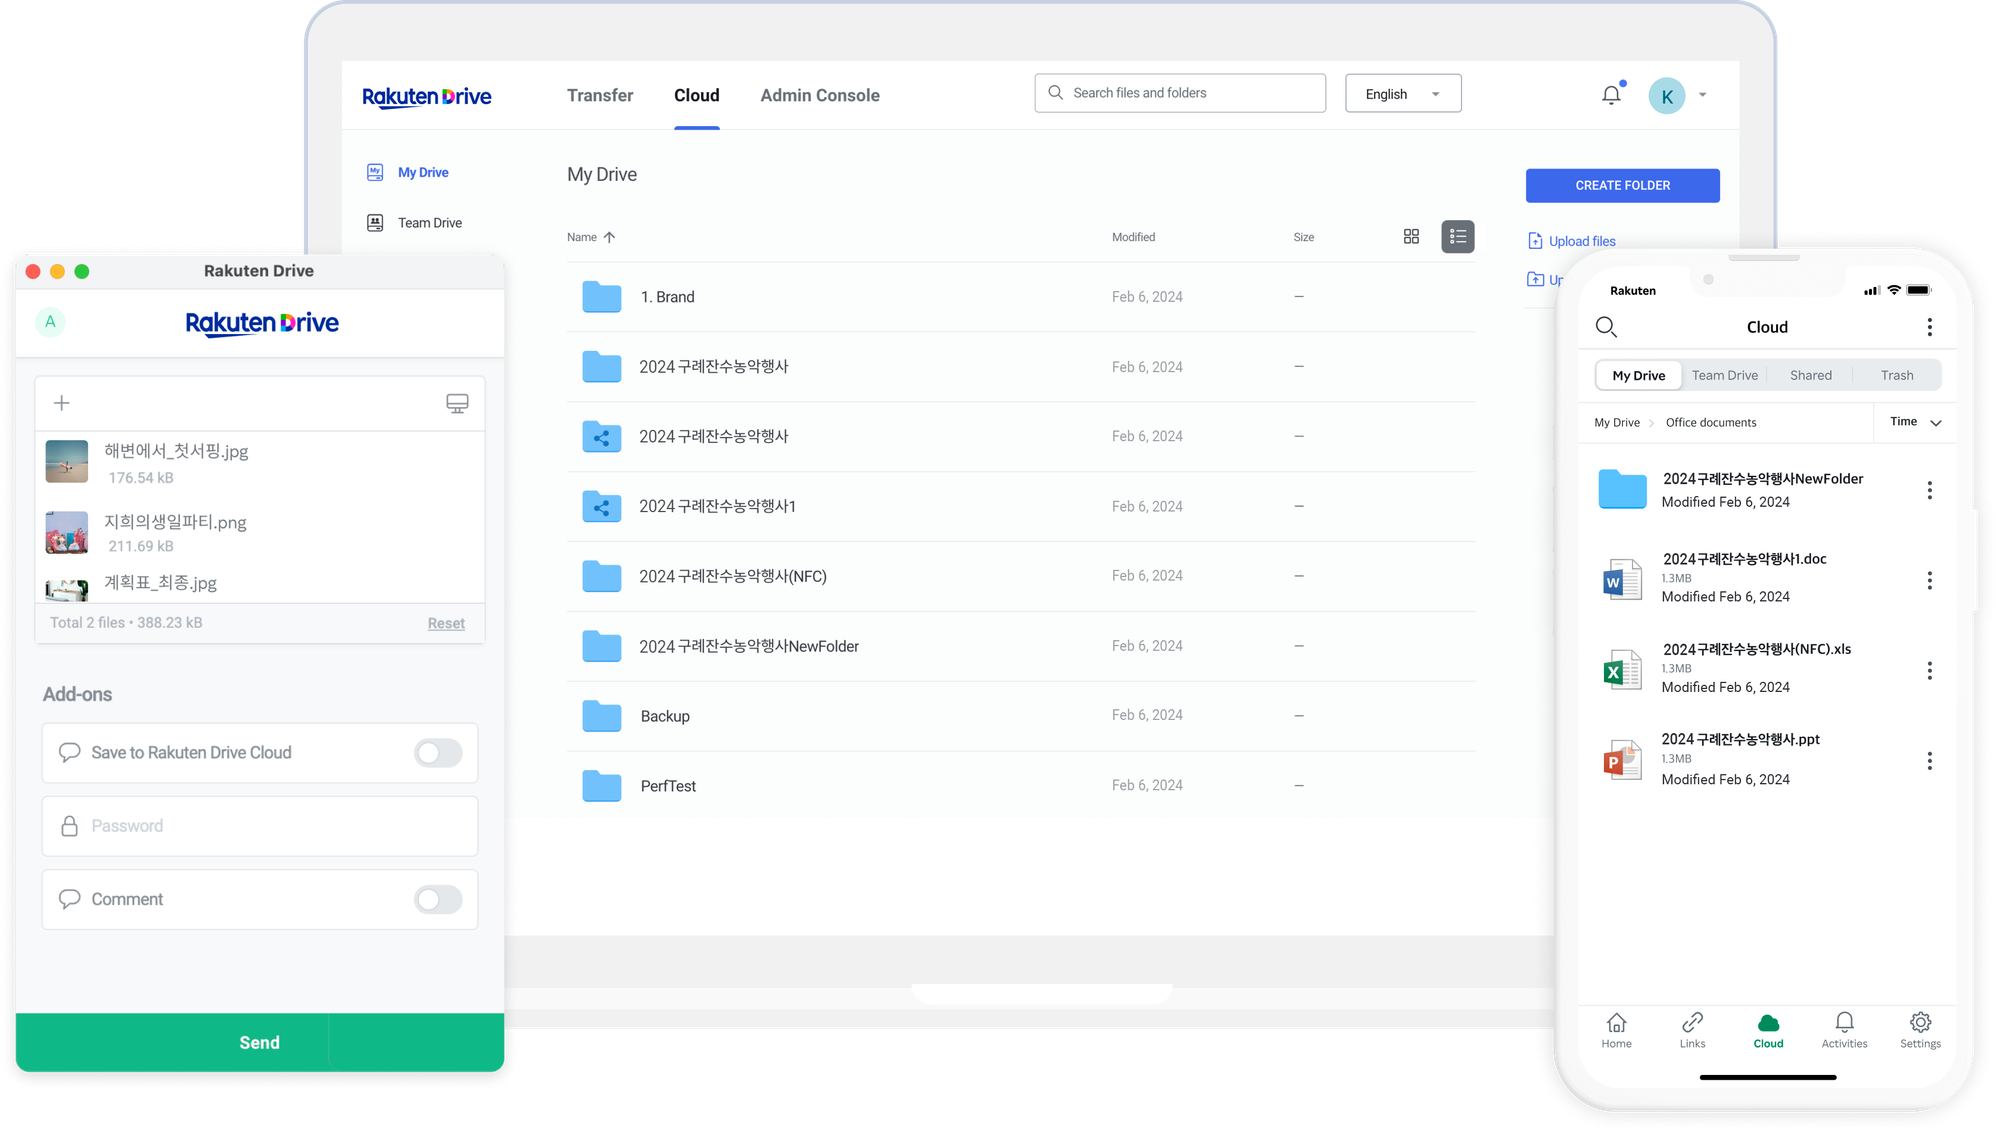Switch to grid view layout
This screenshot has height=1135, width=2000.
coord(1411,237)
